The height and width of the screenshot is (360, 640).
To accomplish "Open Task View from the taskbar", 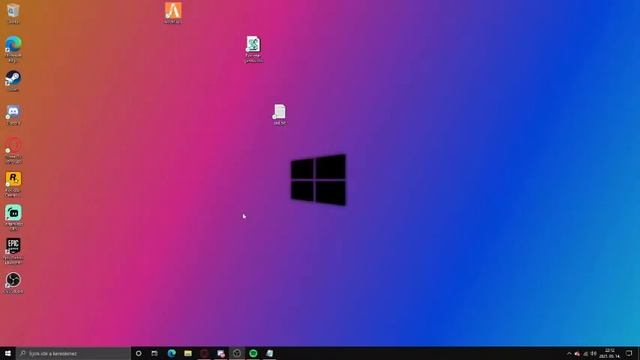I will point(154,353).
